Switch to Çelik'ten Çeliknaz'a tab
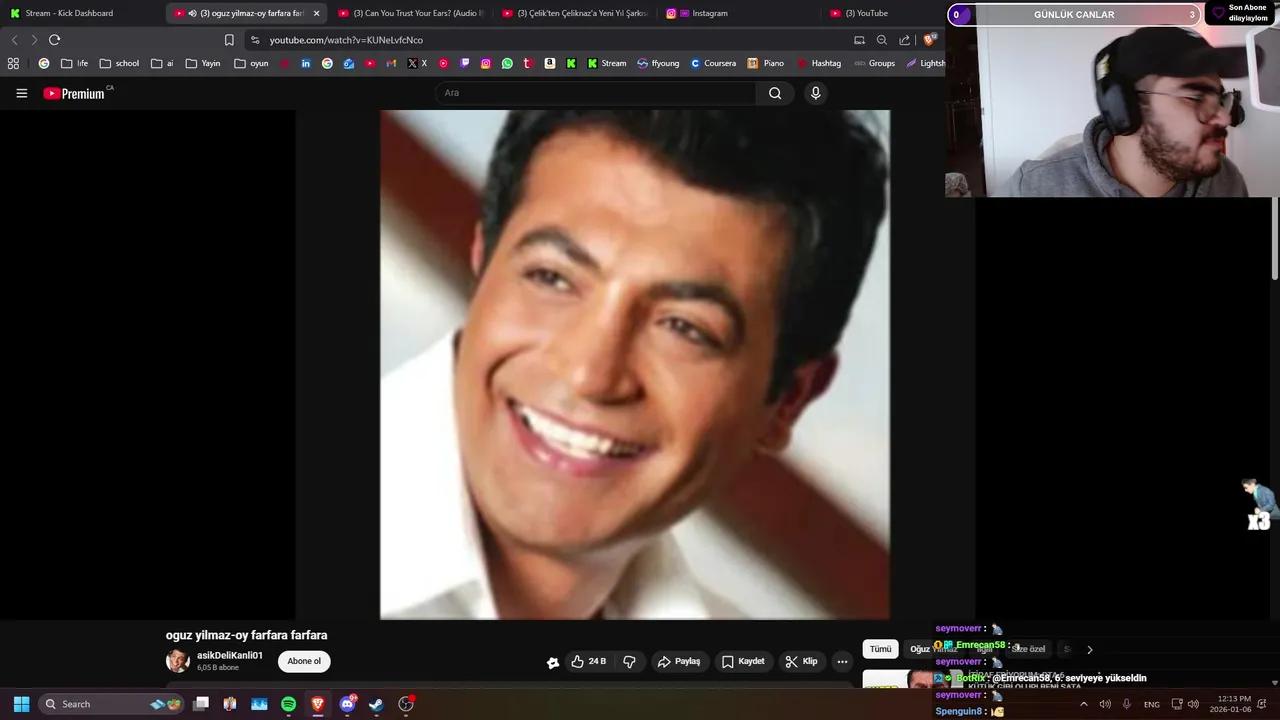Image resolution: width=1280 pixels, height=720 pixels. coord(574,13)
